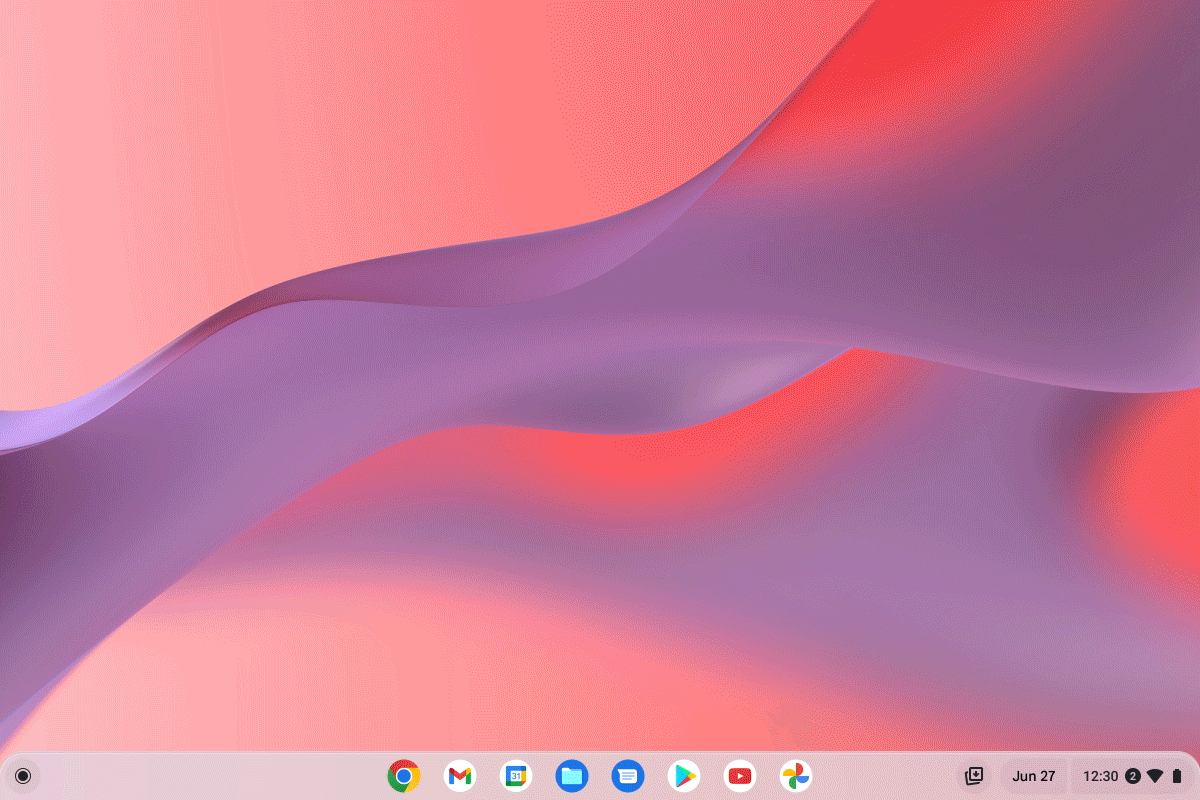Open the Google Photos pinwheel icon
The width and height of the screenshot is (1200, 800).
[x=796, y=776]
